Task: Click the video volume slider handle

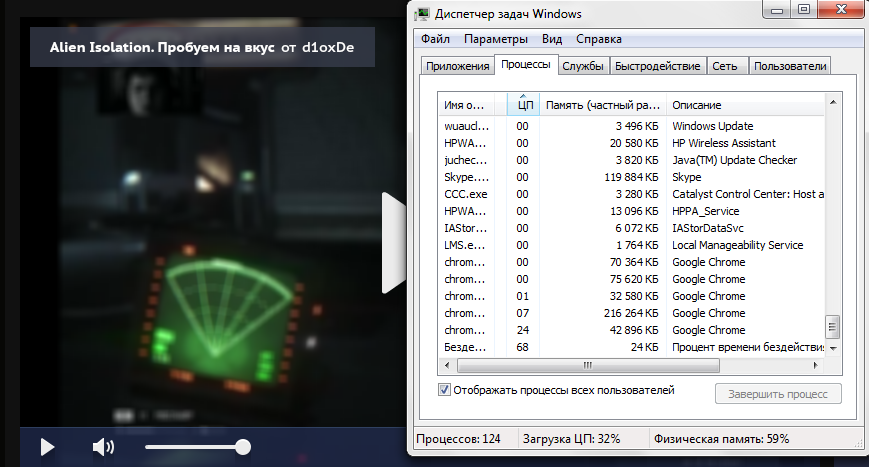Action: point(243,447)
